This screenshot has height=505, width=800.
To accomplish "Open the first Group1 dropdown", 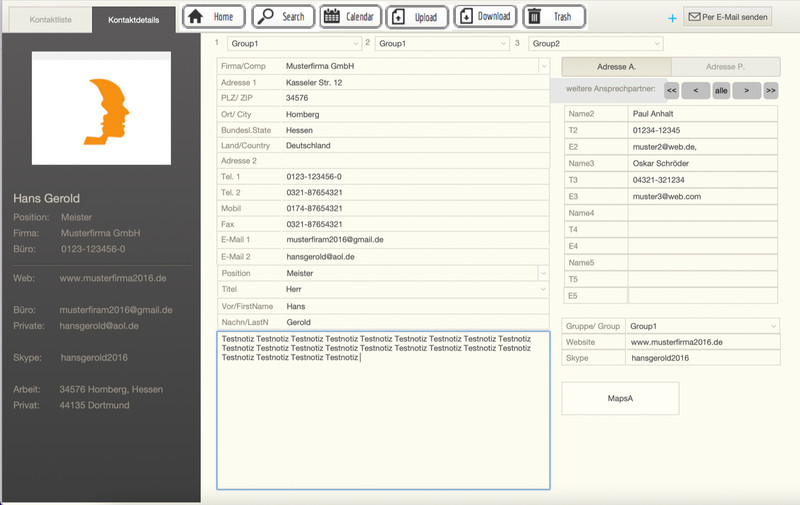I will point(294,43).
